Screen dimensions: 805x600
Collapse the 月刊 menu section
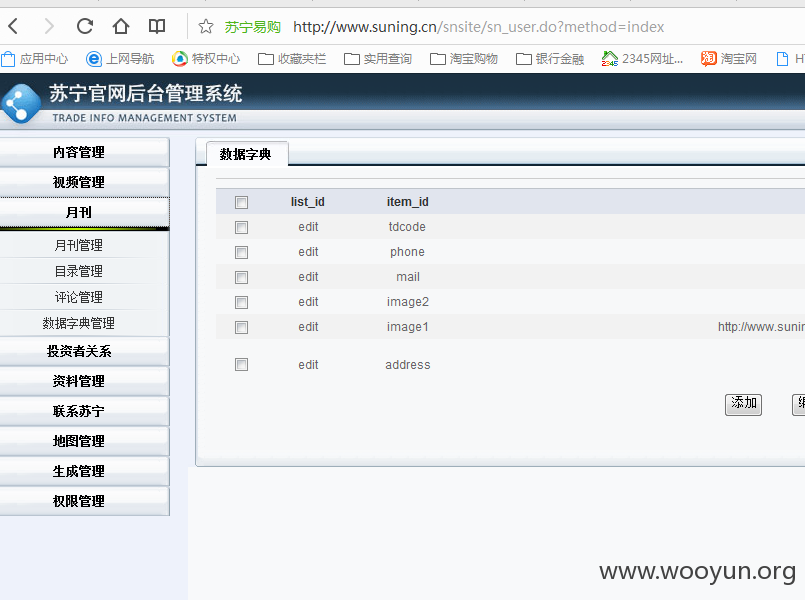click(84, 212)
